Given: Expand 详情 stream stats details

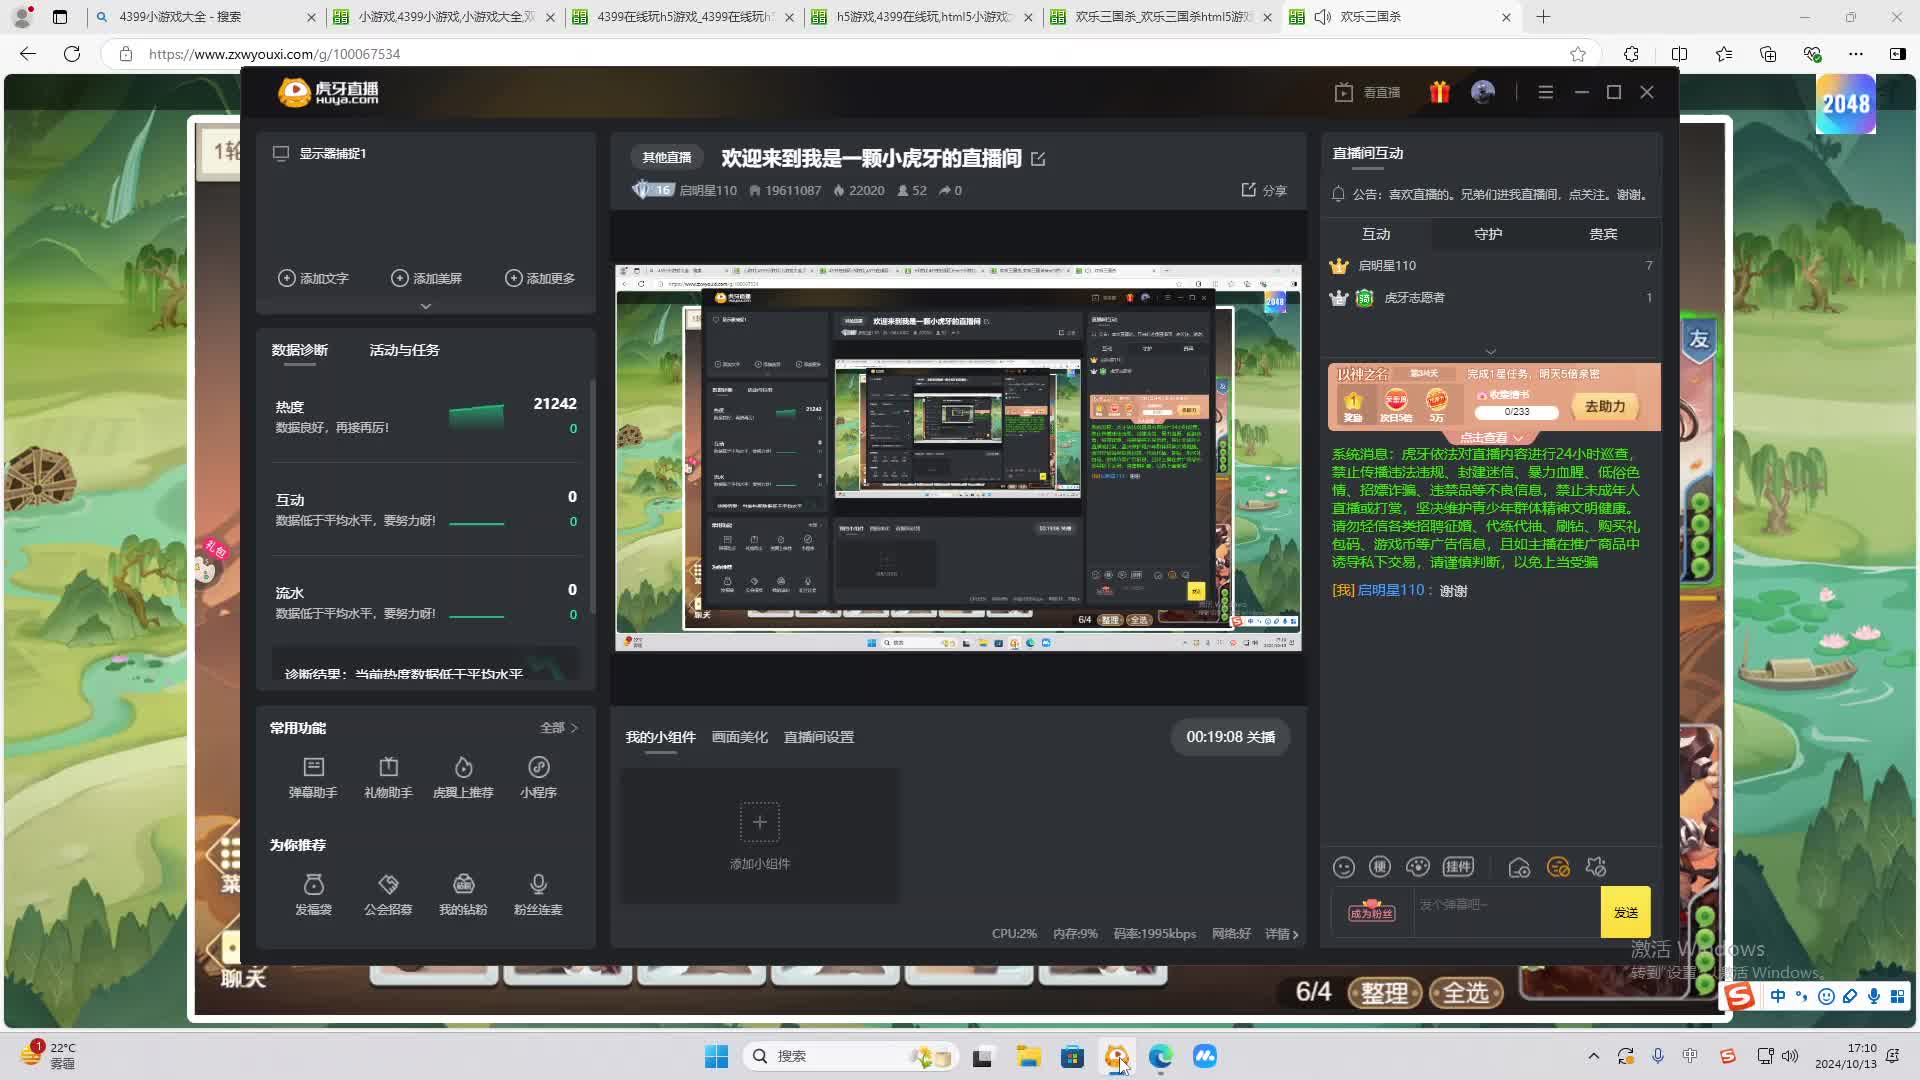Looking at the screenshot, I should (1282, 934).
